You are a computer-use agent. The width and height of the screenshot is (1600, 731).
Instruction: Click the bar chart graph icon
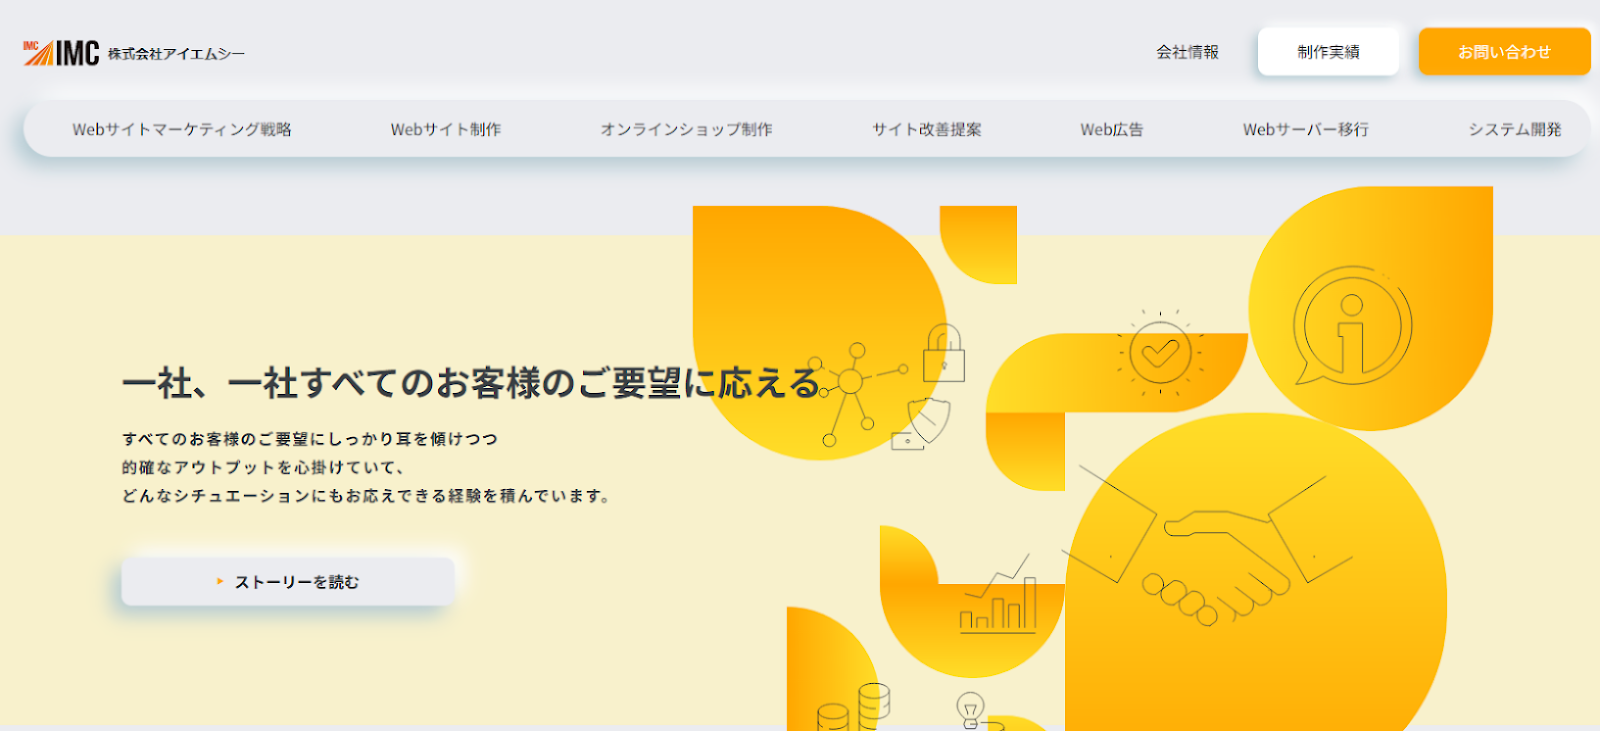[997, 595]
